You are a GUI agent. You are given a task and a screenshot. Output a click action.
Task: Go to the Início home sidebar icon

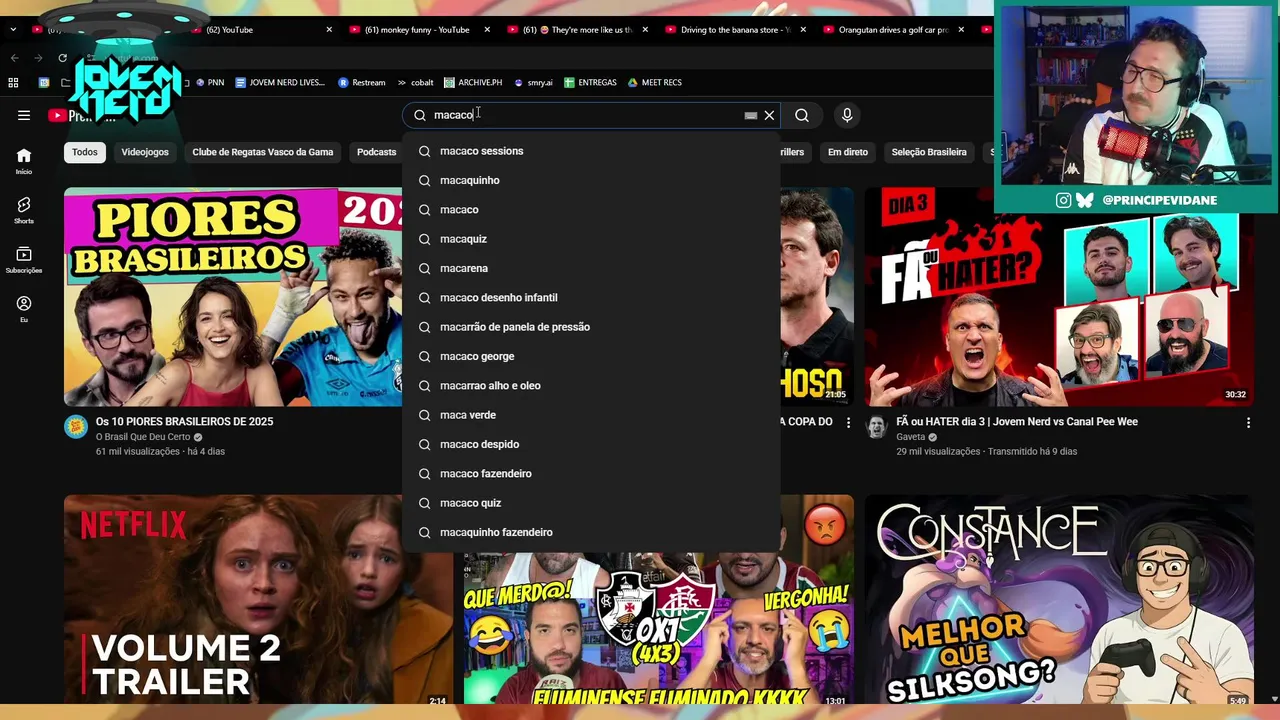coord(24,161)
